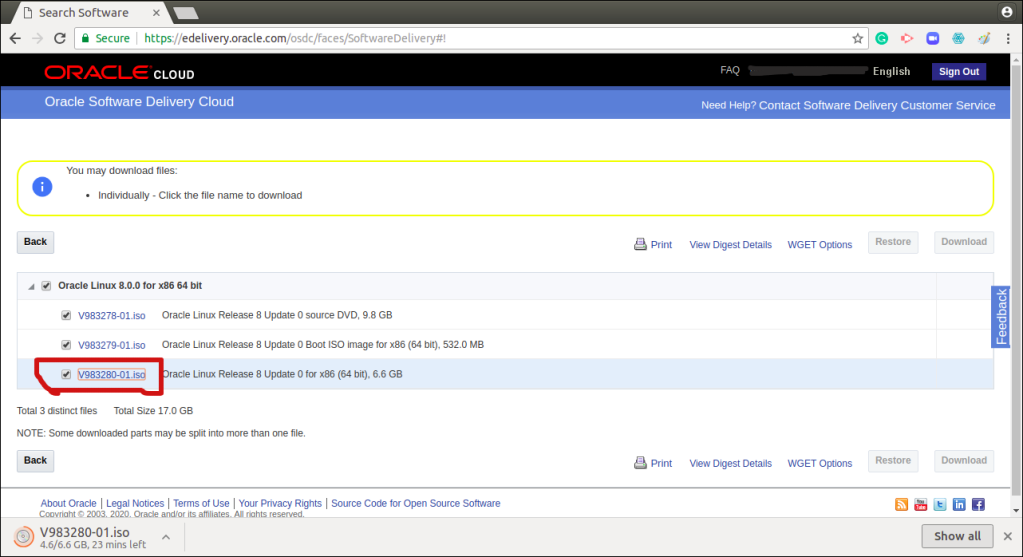This screenshot has width=1023, height=557.
Task: Open the English language selector
Action: coord(891,71)
